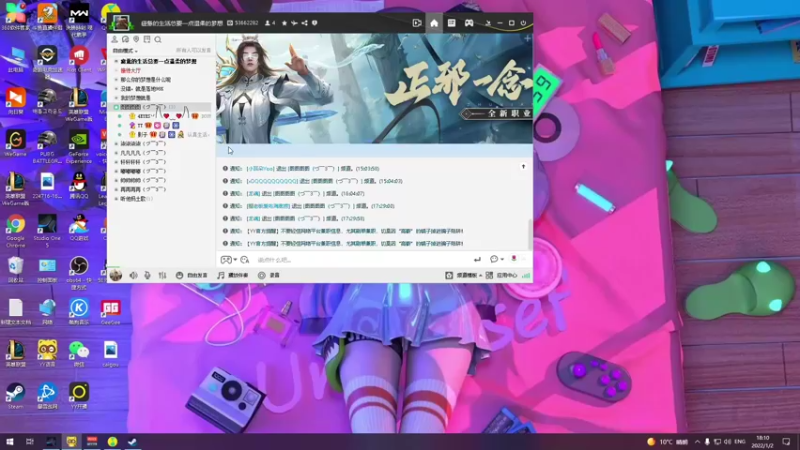This screenshot has height=450, width=800.
Task: Open the audio mixer sliders icon
Action: [x=162, y=276]
